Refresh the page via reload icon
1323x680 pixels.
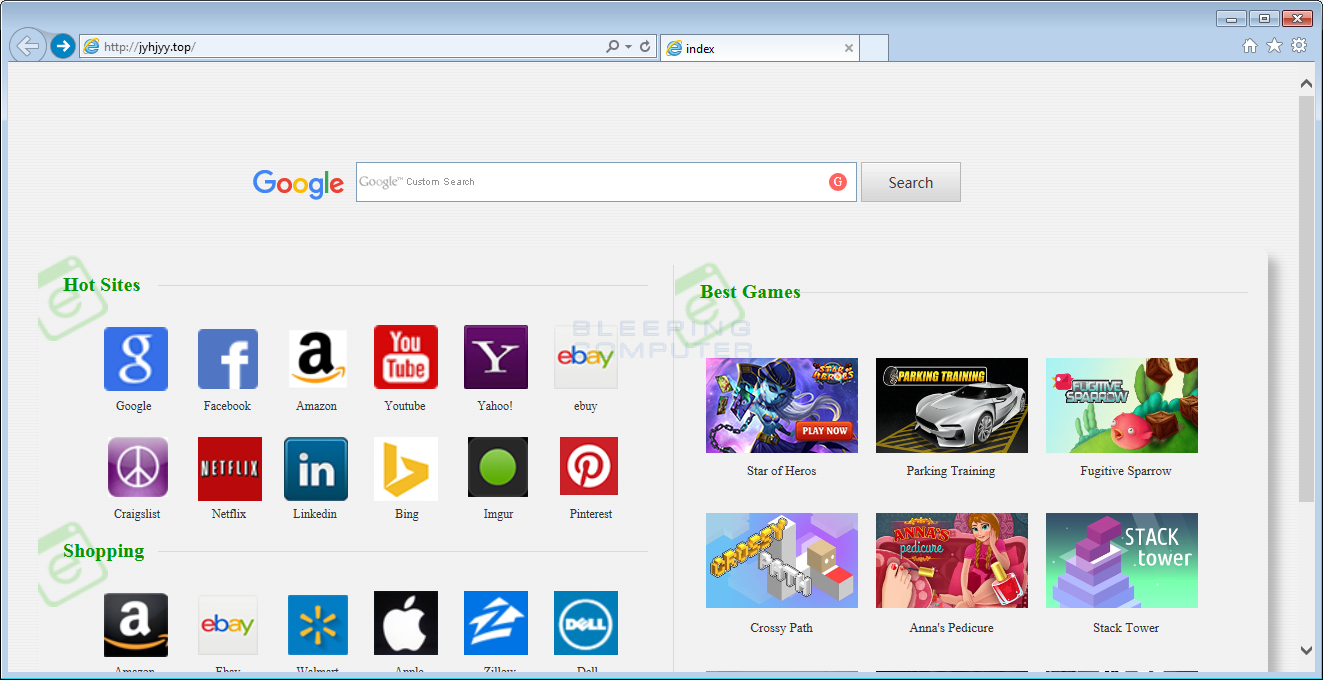(x=645, y=47)
